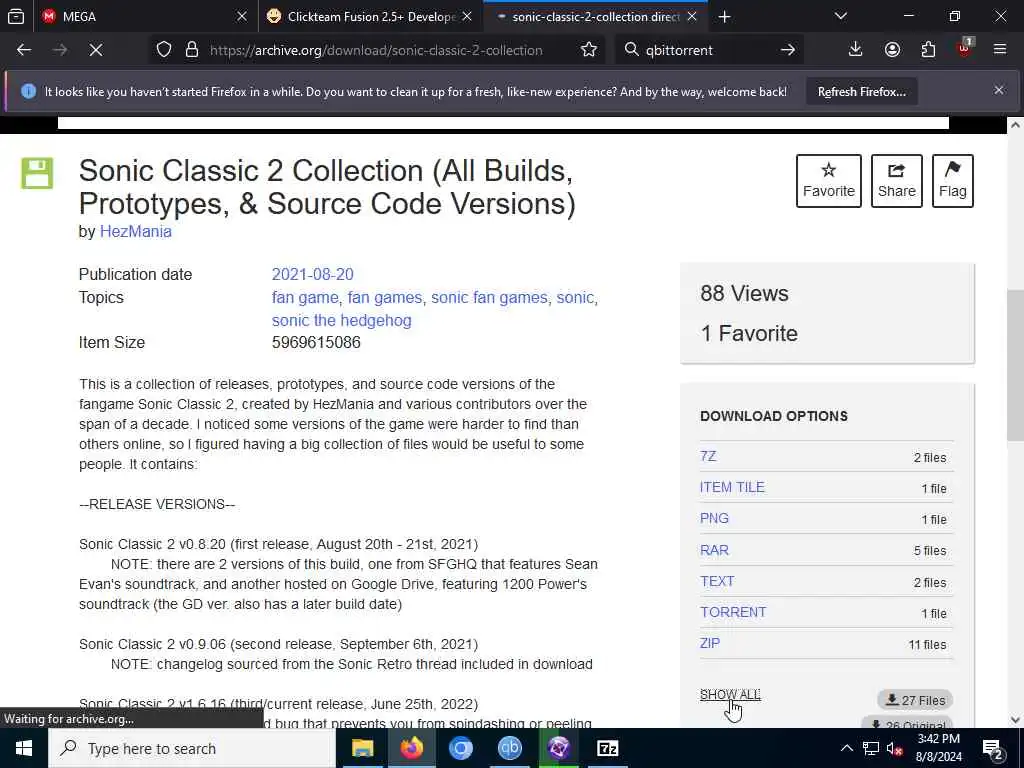This screenshot has width=1024, height=768.
Task: Open the 'sonic fan games' topic link
Action: click(x=489, y=298)
